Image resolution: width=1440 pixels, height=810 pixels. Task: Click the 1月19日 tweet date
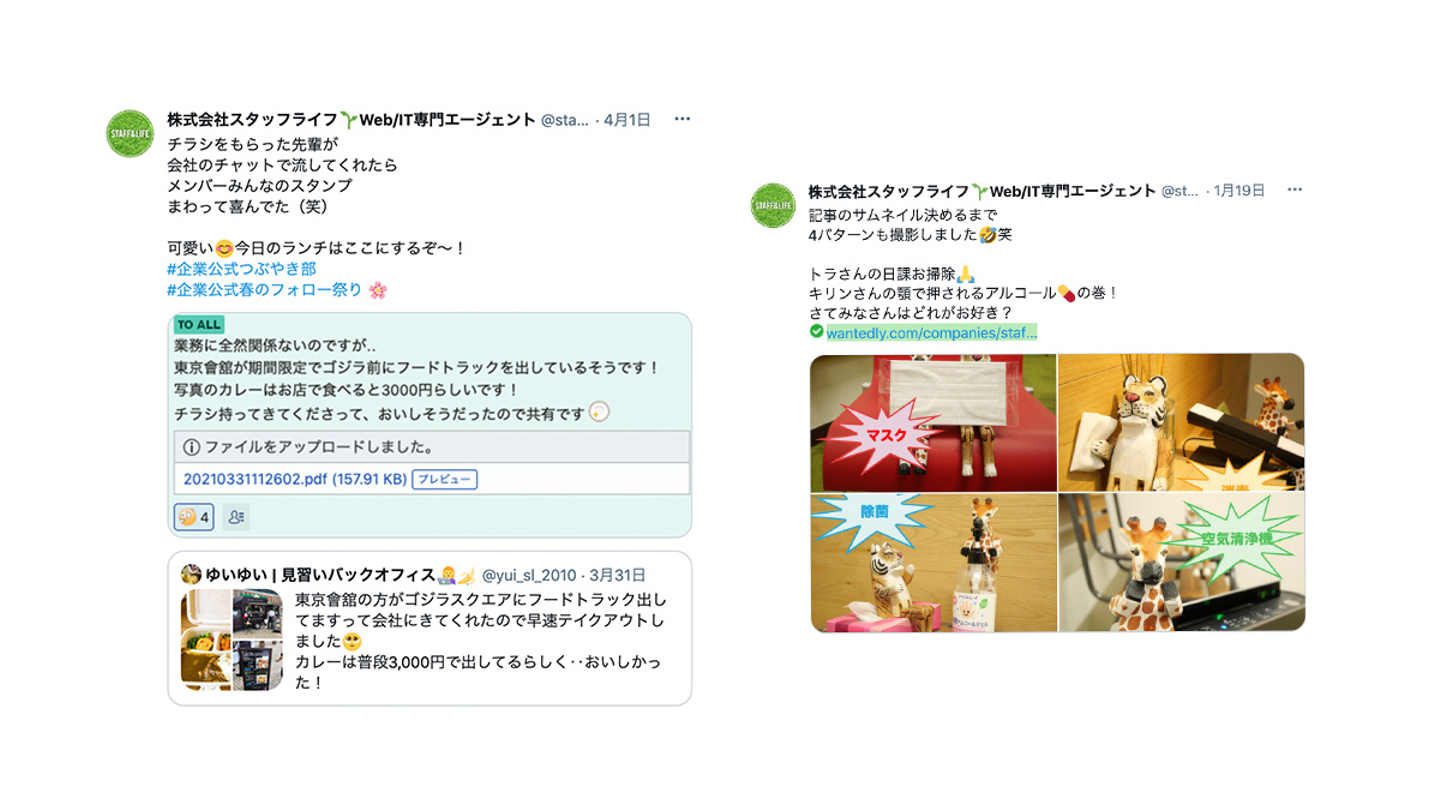1240,190
